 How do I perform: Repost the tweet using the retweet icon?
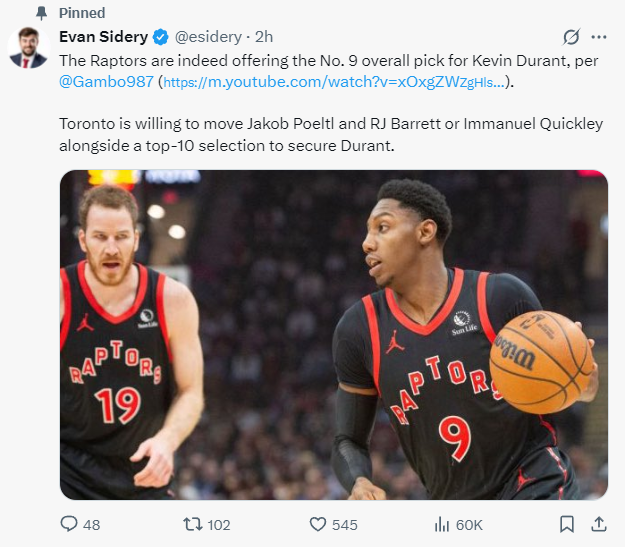tap(190, 524)
